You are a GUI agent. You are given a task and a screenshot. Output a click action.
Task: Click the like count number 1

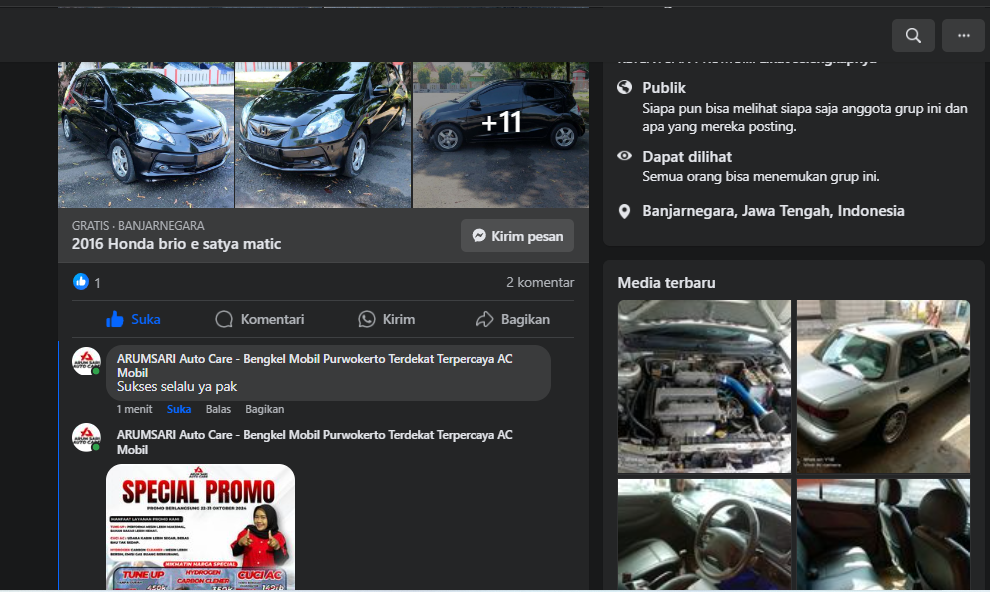coord(97,283)
